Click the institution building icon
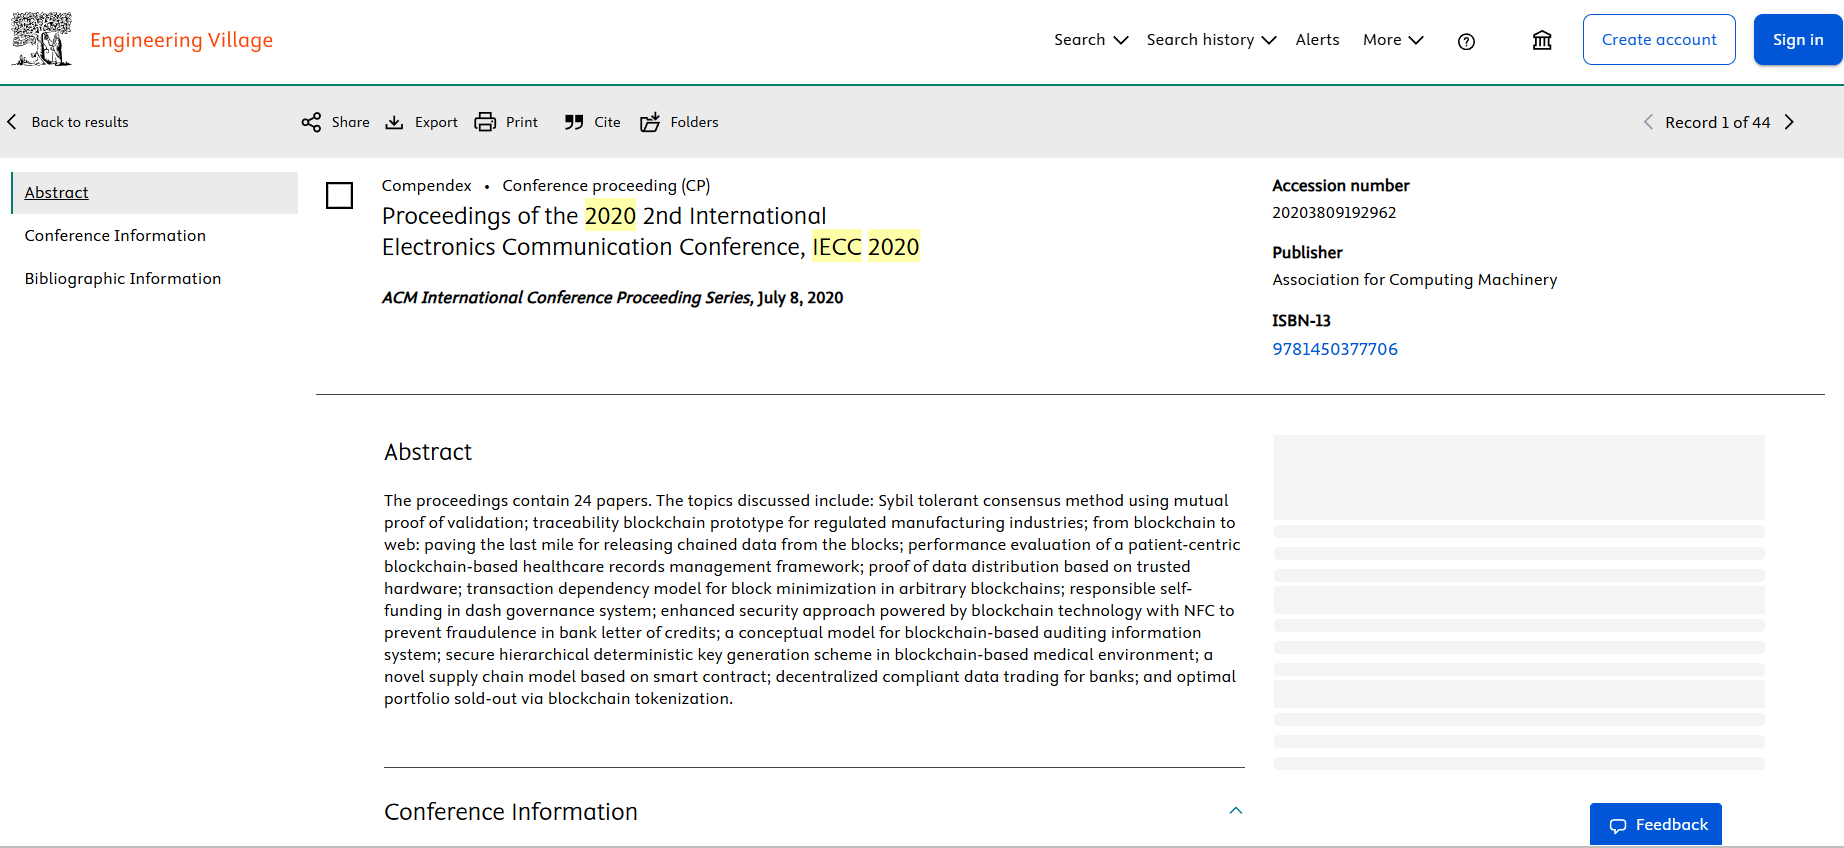 coord(1542,40)
